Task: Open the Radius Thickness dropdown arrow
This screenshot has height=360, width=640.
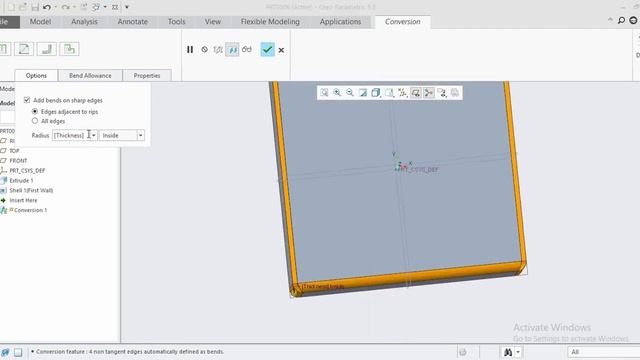Action: pyautogui.click(x=94, y=135)
